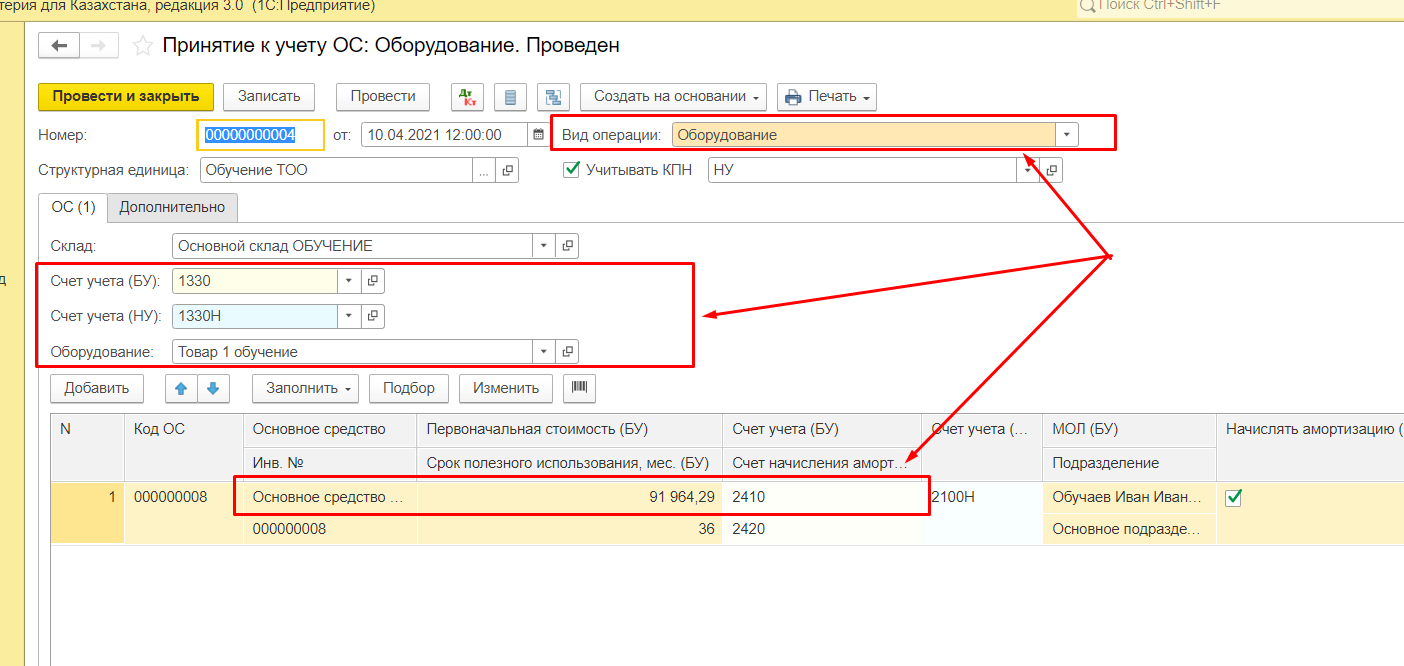This screenshot has width=1404, height=666.
Task: Click Провести и закрыть button
Action: [126, 97]
